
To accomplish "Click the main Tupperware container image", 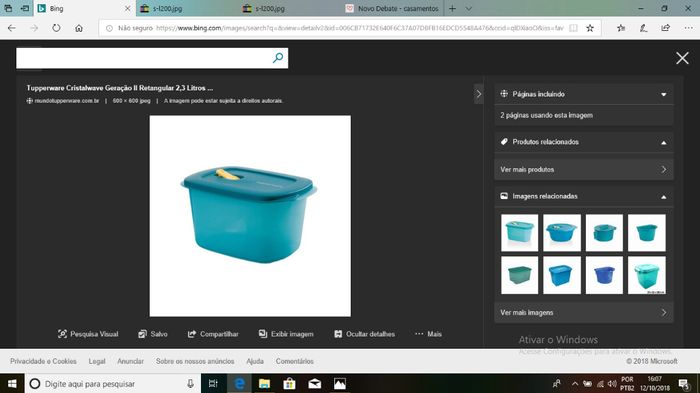I will tap(250, 216).
